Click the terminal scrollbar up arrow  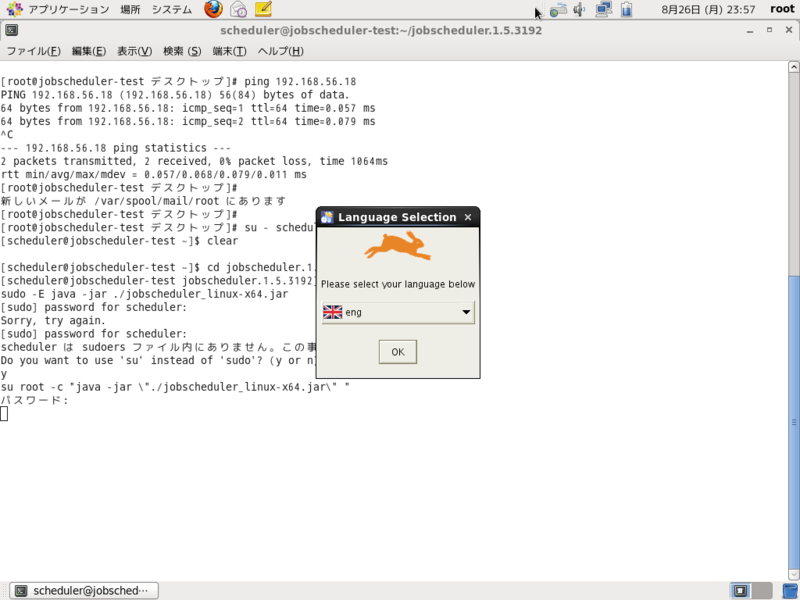click(x=794, y=67)
